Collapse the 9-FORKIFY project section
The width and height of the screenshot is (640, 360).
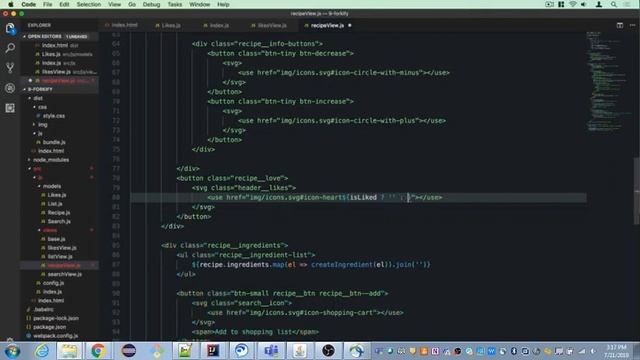60,89
